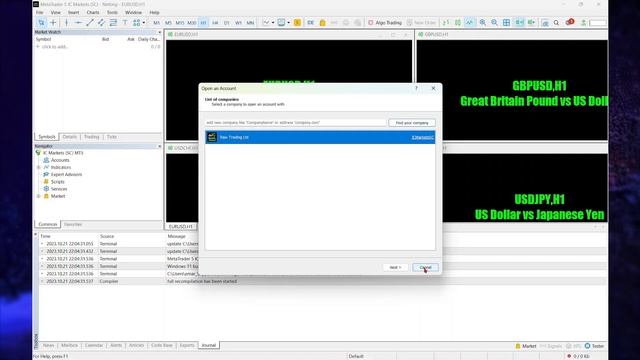Open the Journal tab in Toolbox
The width and height of the screenshot is (640, 360).
coord(209,345)
